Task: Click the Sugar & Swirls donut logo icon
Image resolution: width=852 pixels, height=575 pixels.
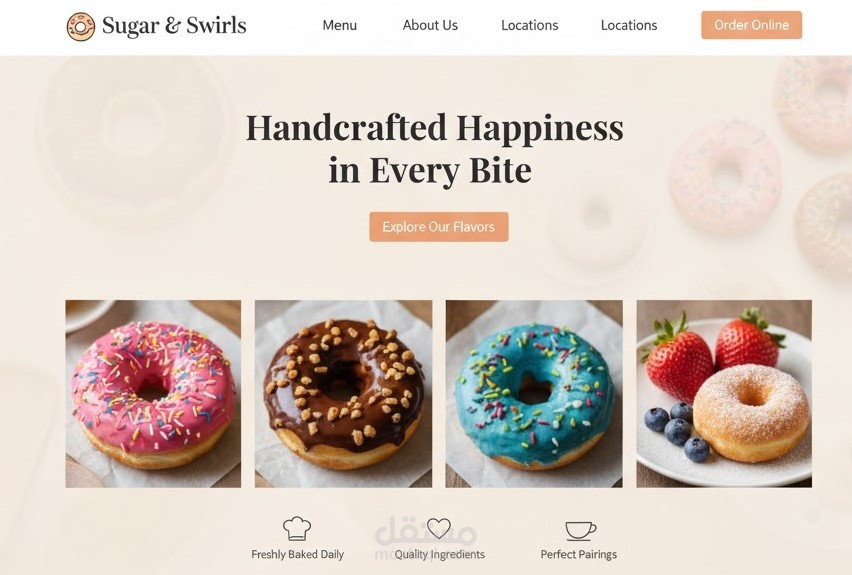Action: [x=80, y=26]
